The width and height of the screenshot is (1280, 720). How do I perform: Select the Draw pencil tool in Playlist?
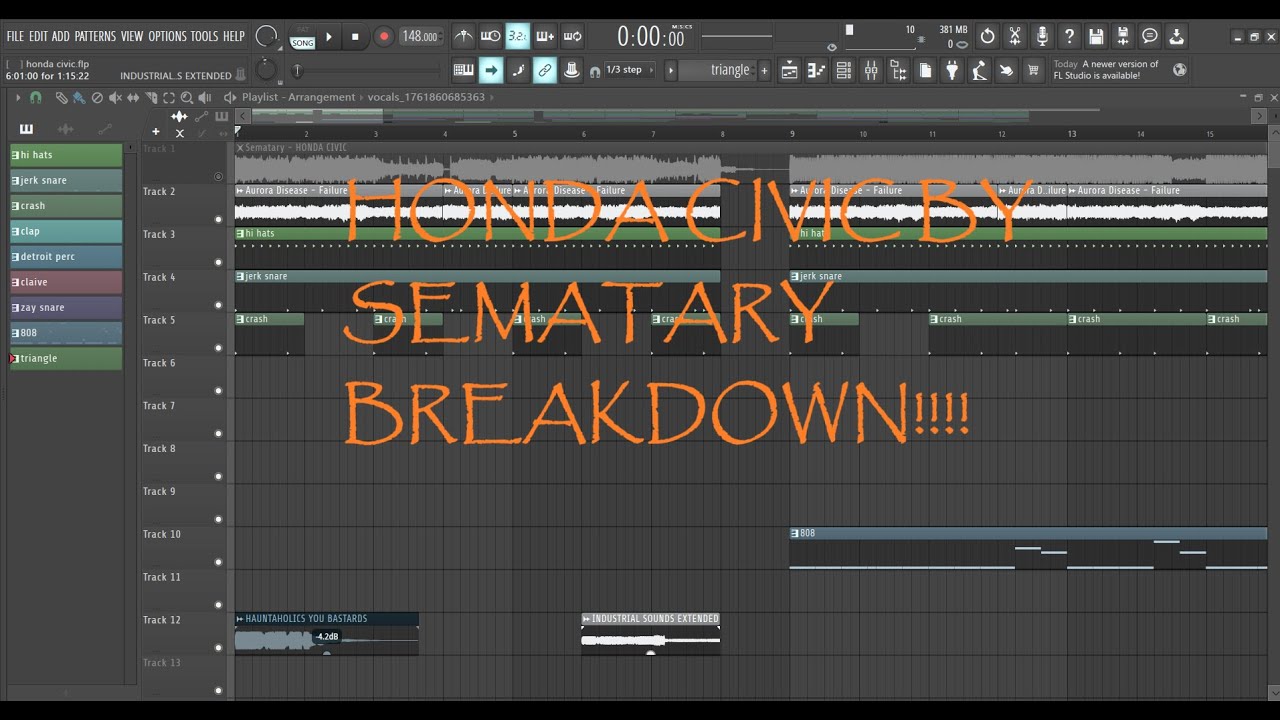61,98
